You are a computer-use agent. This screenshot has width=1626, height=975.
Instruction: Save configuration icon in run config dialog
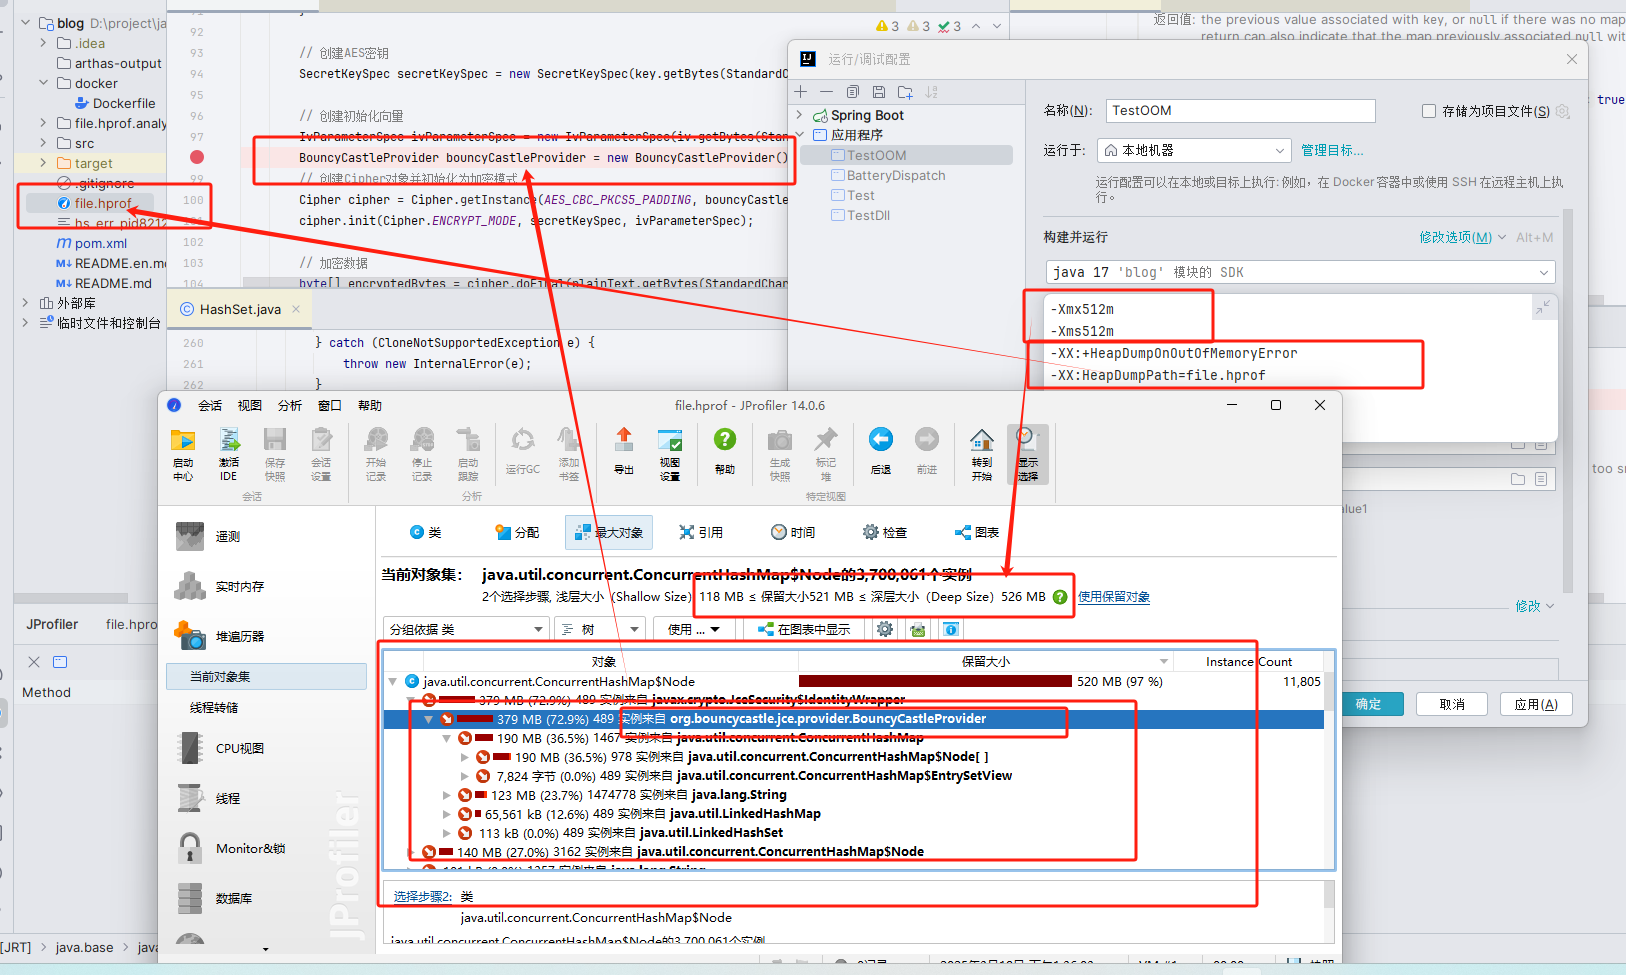click(x=879, y=92)
